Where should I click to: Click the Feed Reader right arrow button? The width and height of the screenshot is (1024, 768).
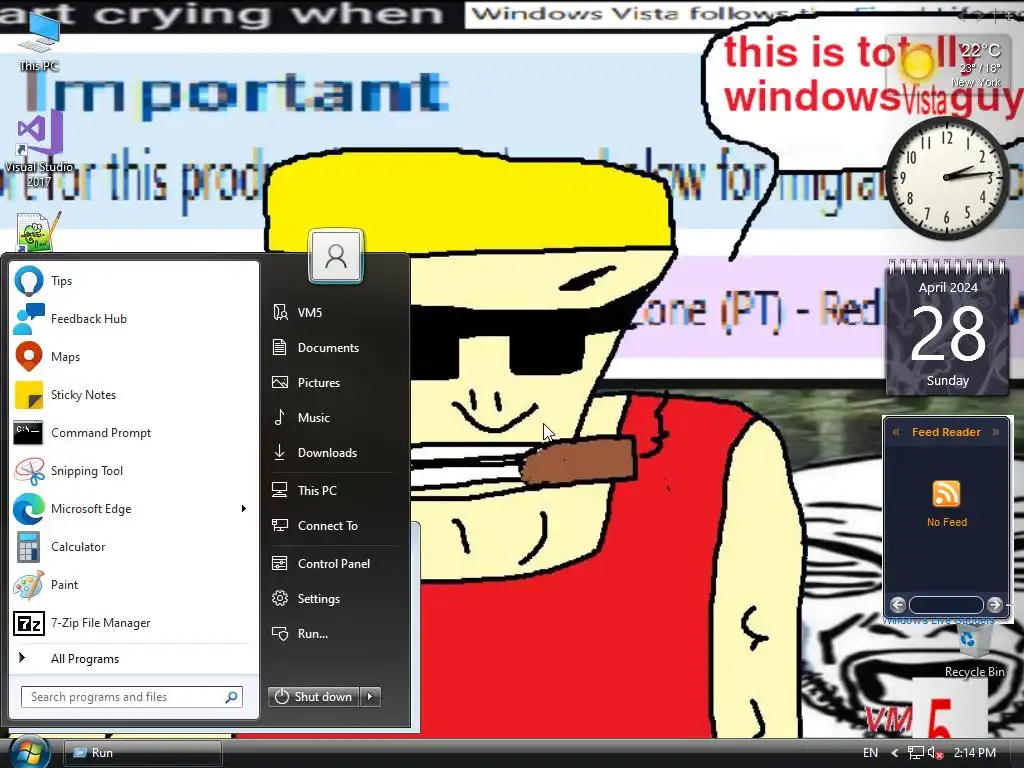[995, 605]
